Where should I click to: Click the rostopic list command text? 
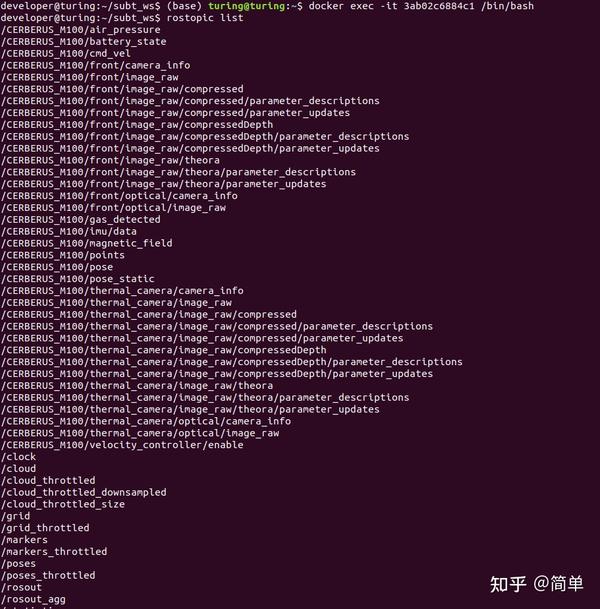click(x=205, y=18)
